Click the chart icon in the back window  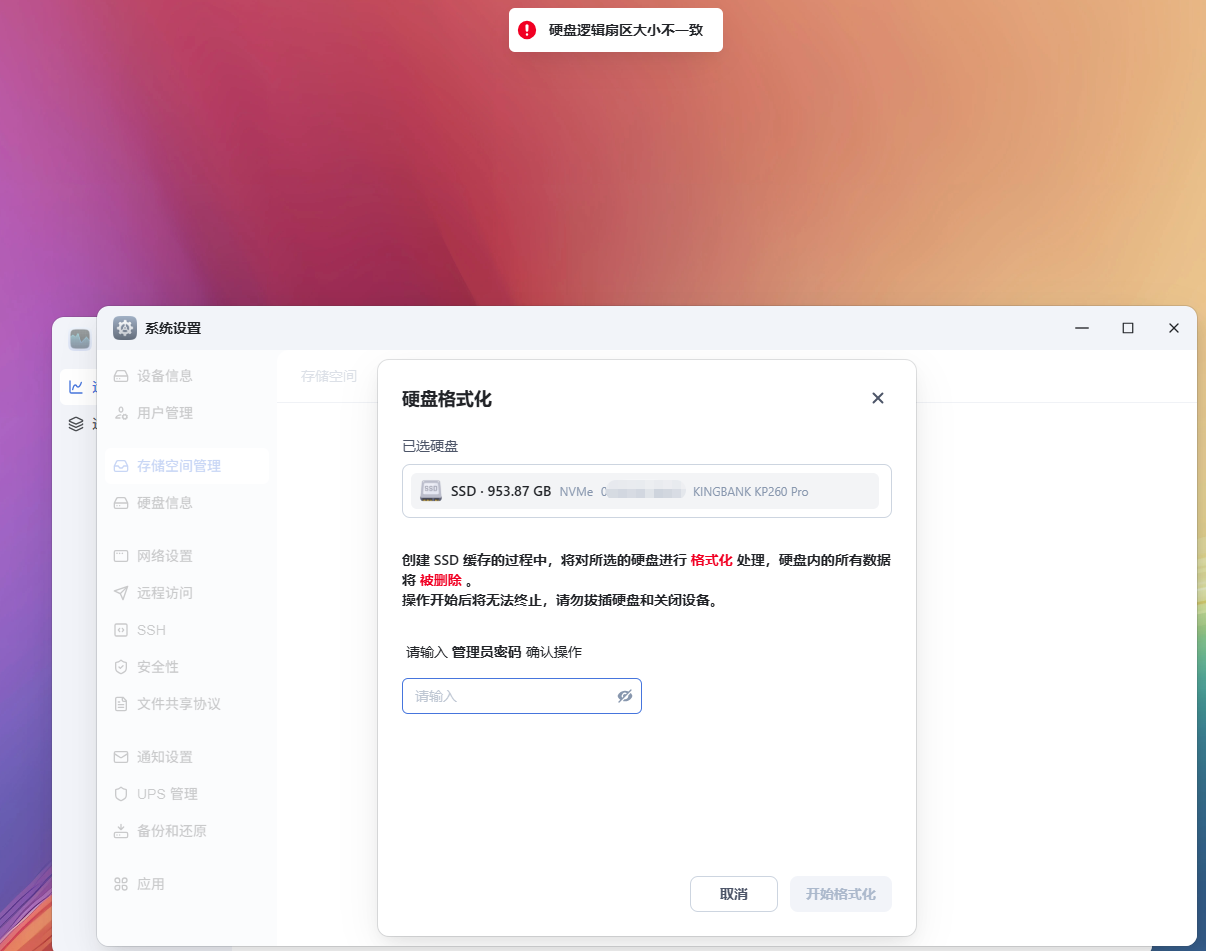pos(76,387)
